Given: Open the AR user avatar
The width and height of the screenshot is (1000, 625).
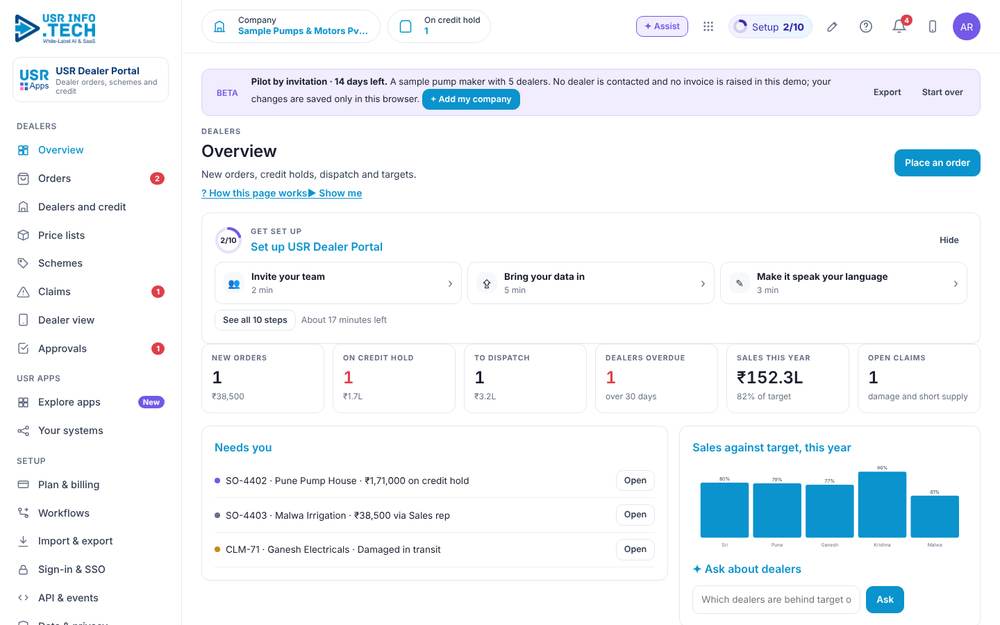Looking at the screenshot, I should tap(966, 27).
